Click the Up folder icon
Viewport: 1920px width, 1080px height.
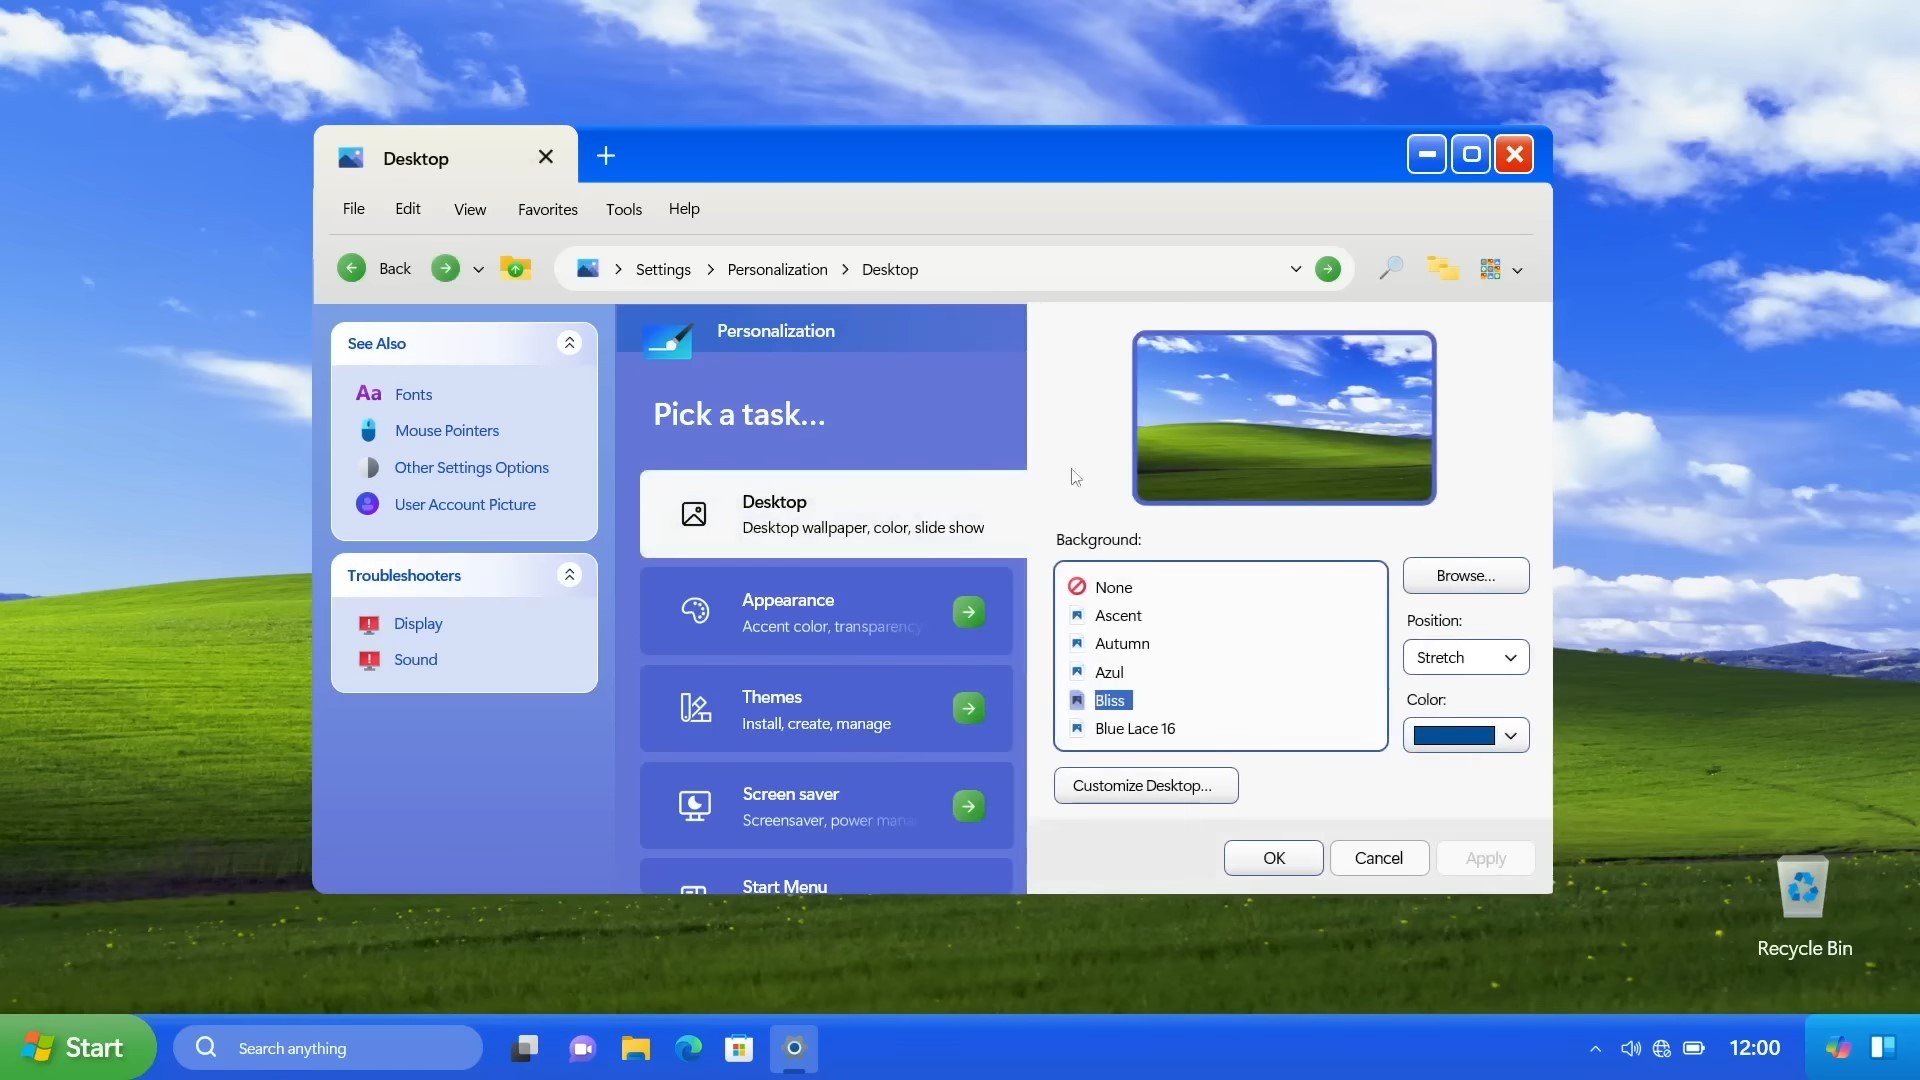pos(515,268)
